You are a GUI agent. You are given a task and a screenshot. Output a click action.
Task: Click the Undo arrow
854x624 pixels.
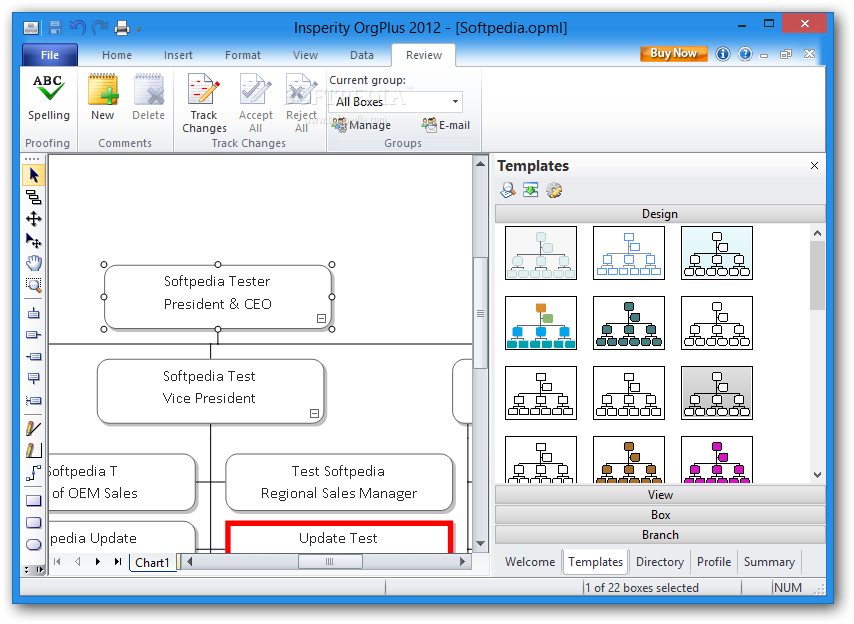pos(77,27)
